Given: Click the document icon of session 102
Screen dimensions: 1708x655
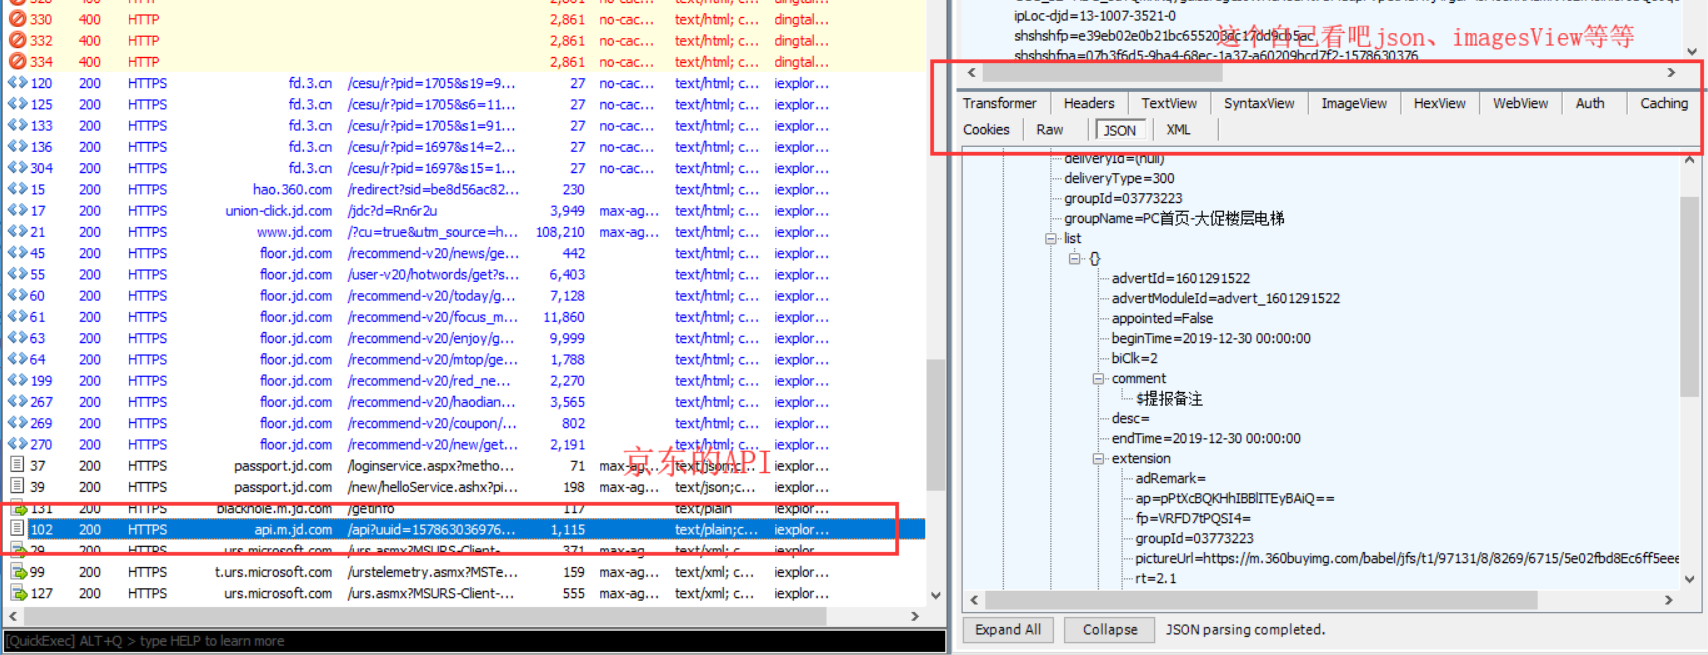Looking at the screenshot, I should (17, 529).
